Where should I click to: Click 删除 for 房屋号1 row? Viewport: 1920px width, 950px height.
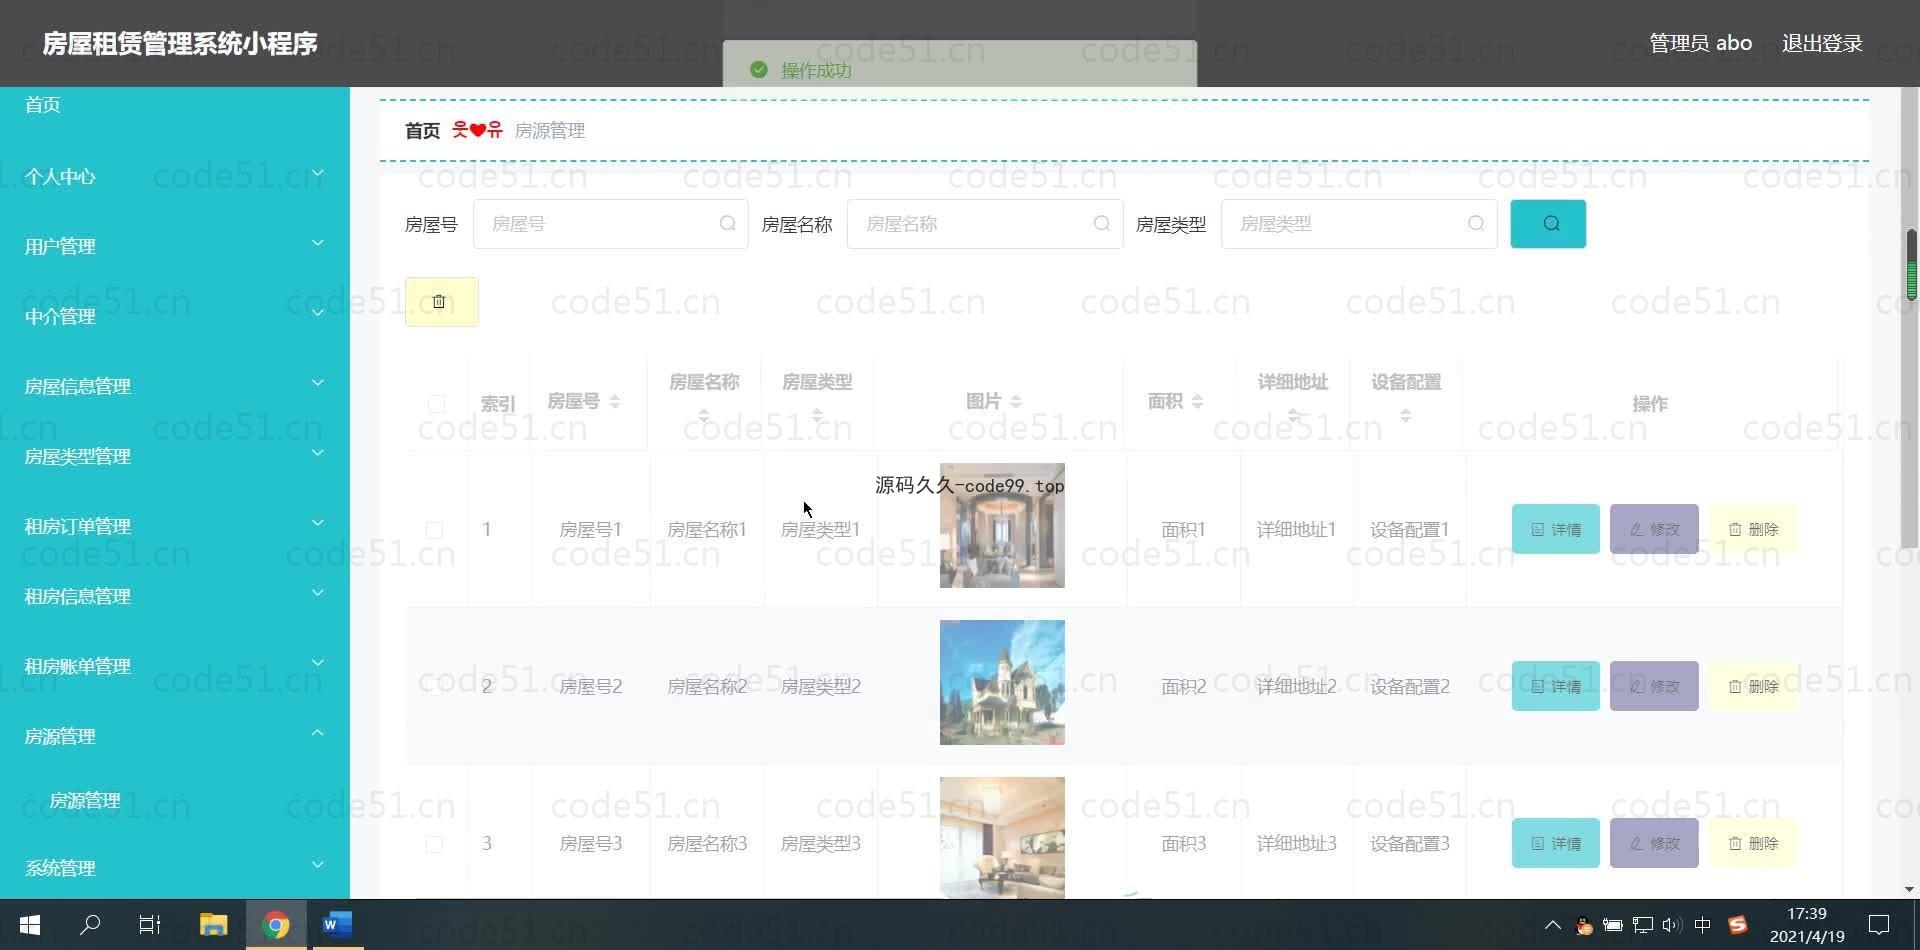(1753, 529)
